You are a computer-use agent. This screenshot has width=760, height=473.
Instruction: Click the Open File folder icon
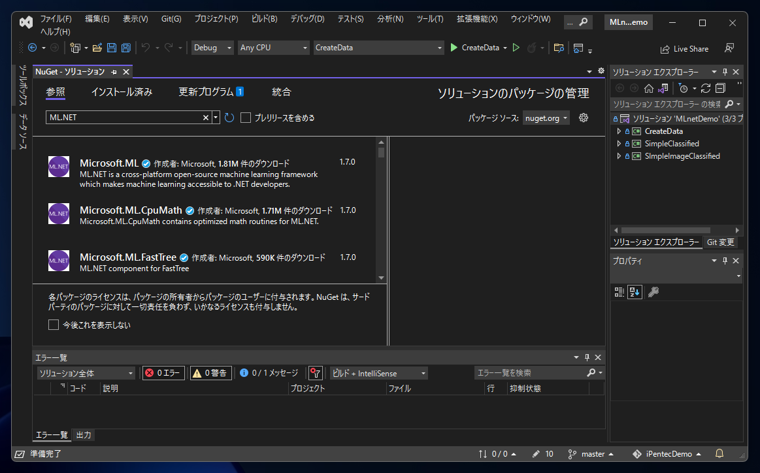pyautogui.click(x=97, y=47)
